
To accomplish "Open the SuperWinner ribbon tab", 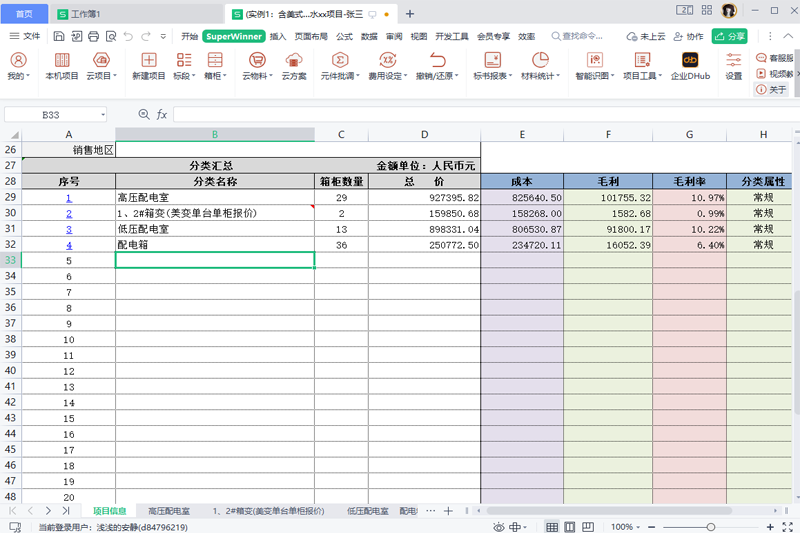I will point(234,36).
